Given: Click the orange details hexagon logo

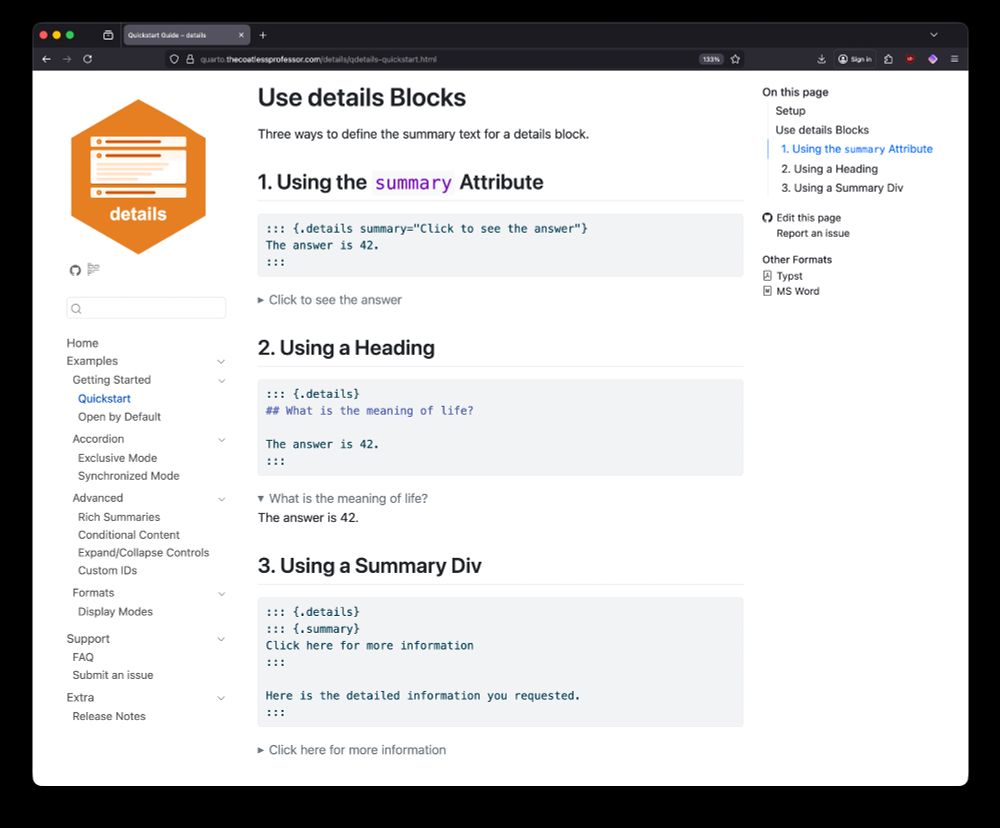Looking at the screenshot, I should click(x=139, y=174).
